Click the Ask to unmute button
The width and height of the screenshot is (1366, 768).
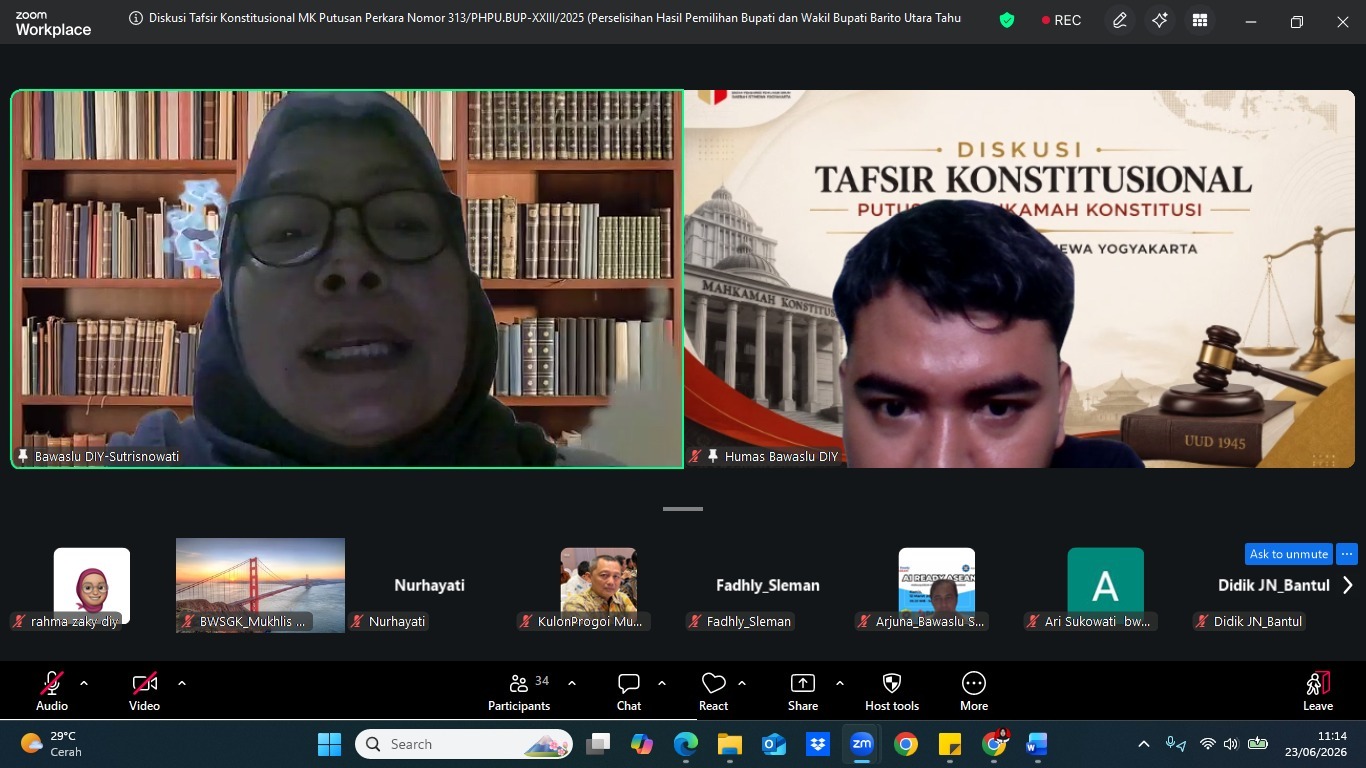pyautogui.click(x=1289, y=554)
